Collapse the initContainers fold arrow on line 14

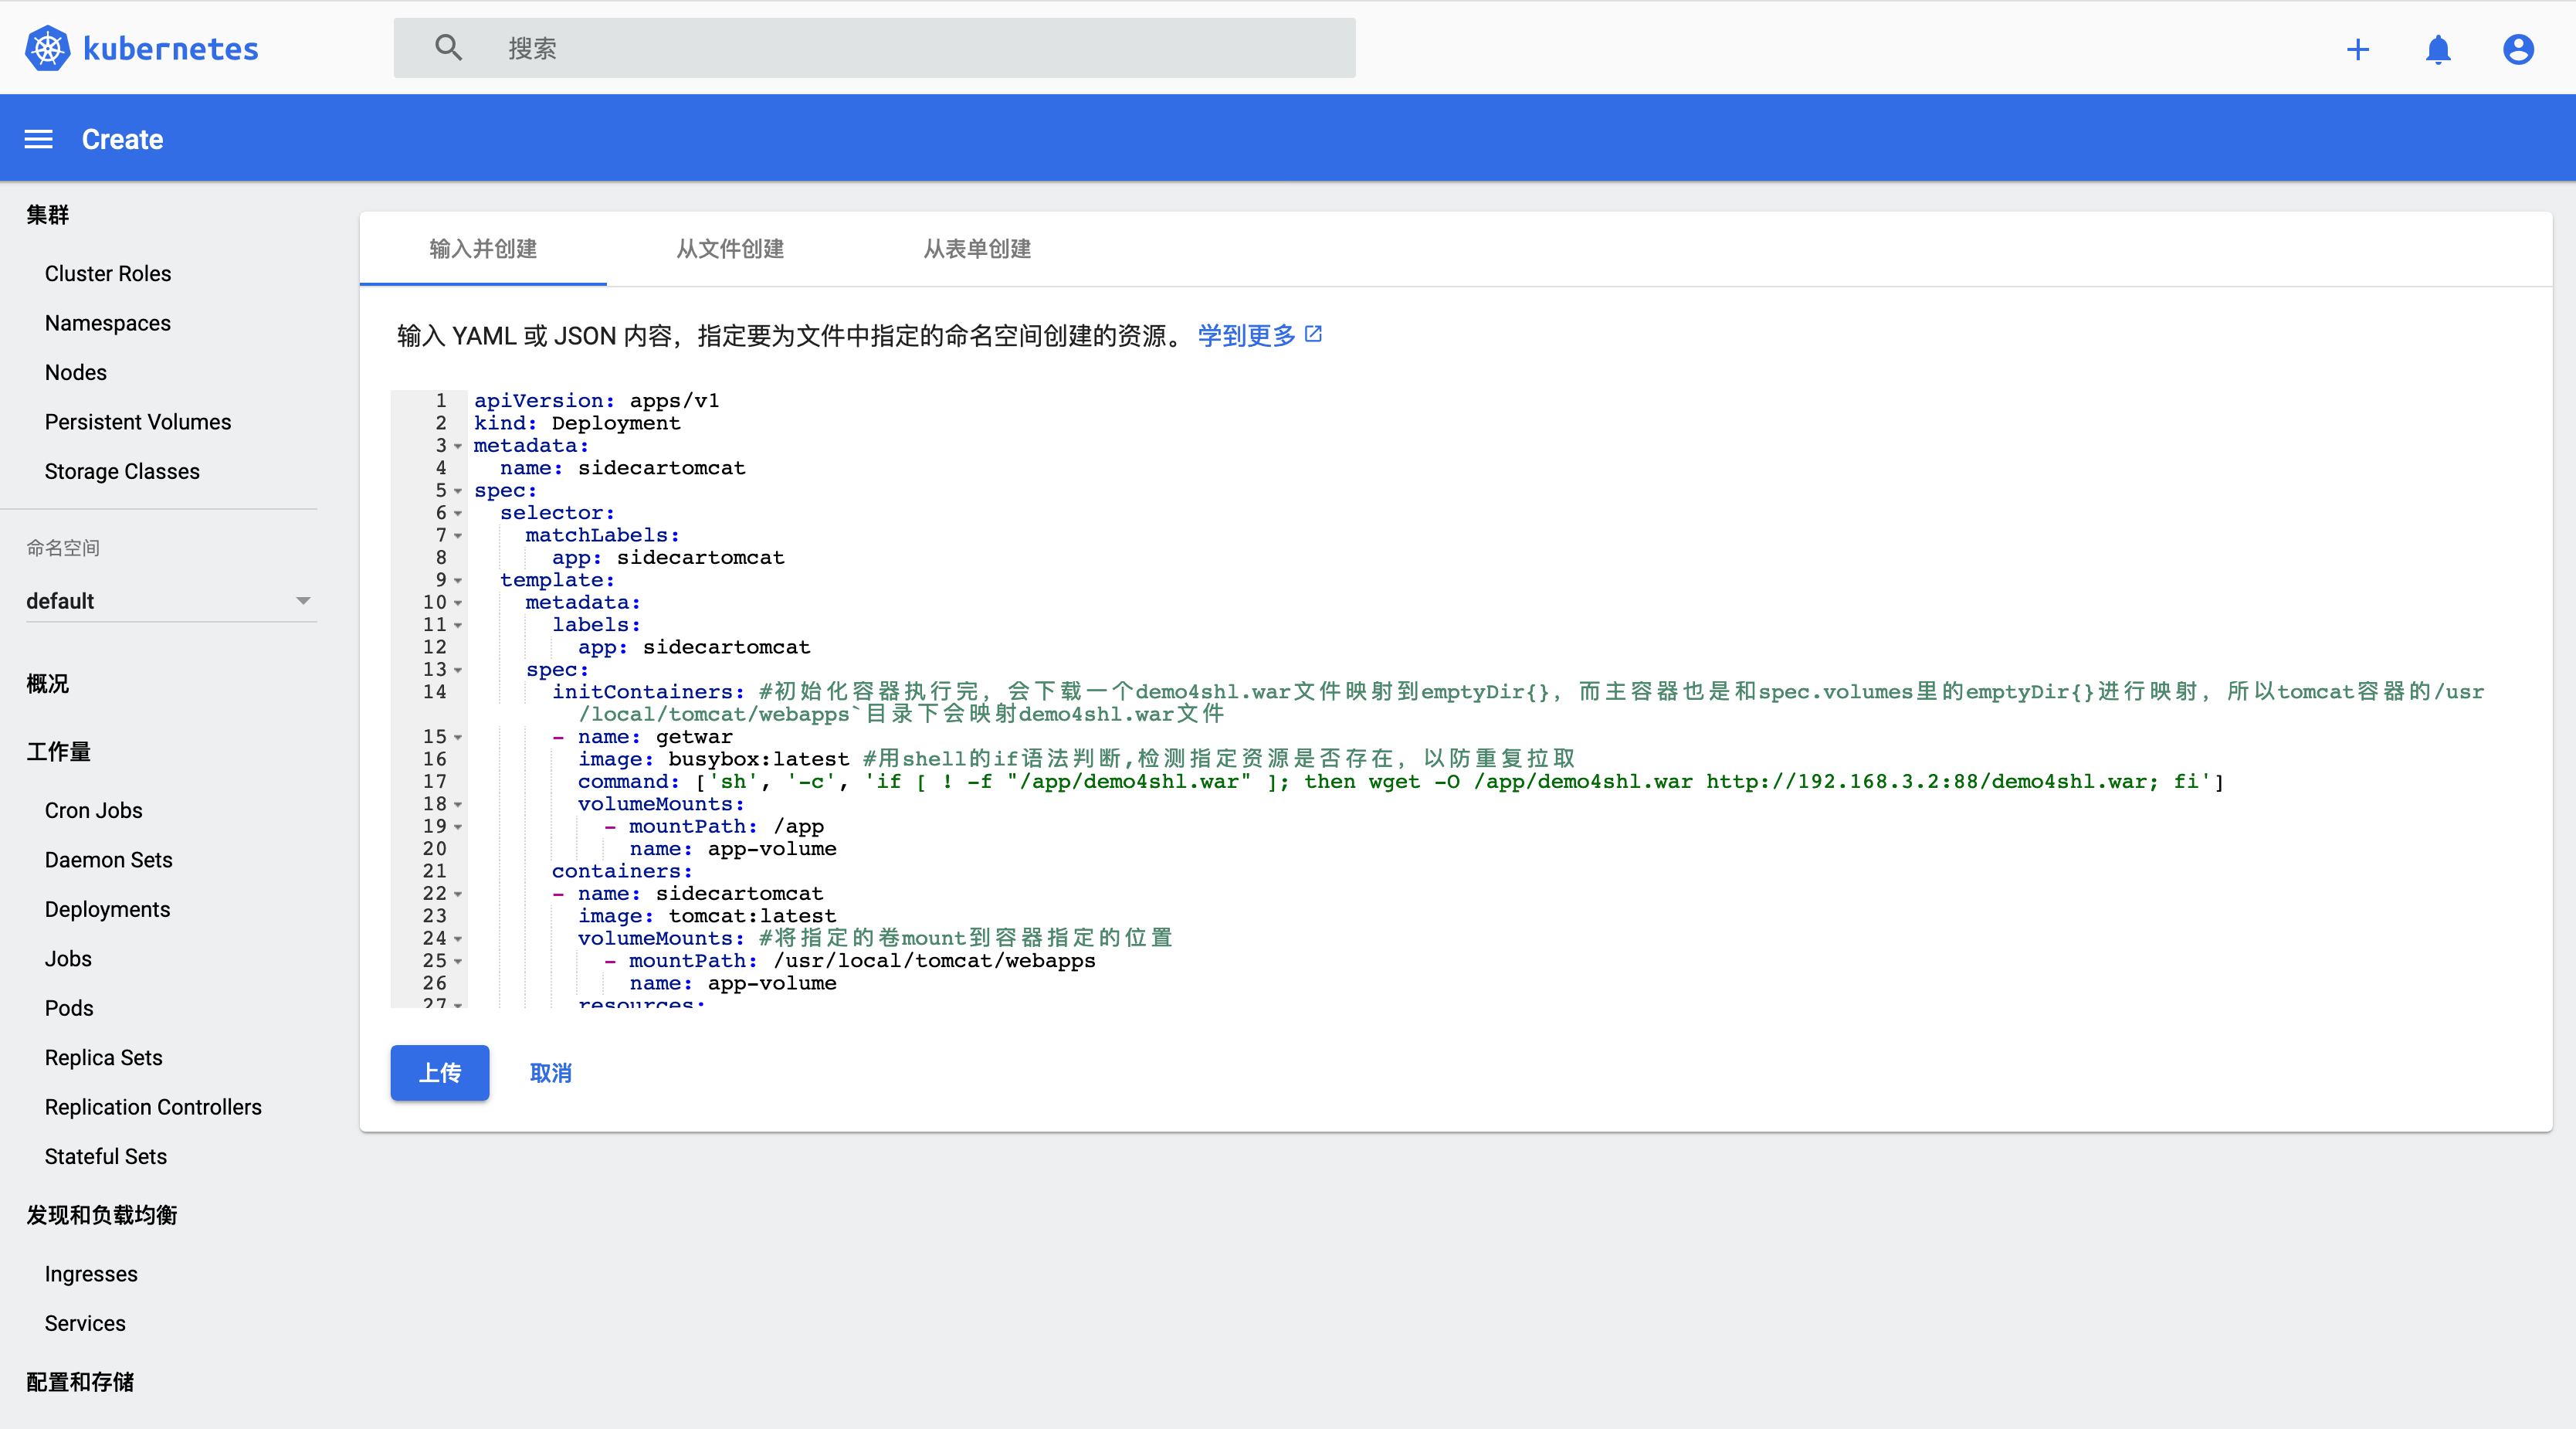tap(458, 692)
